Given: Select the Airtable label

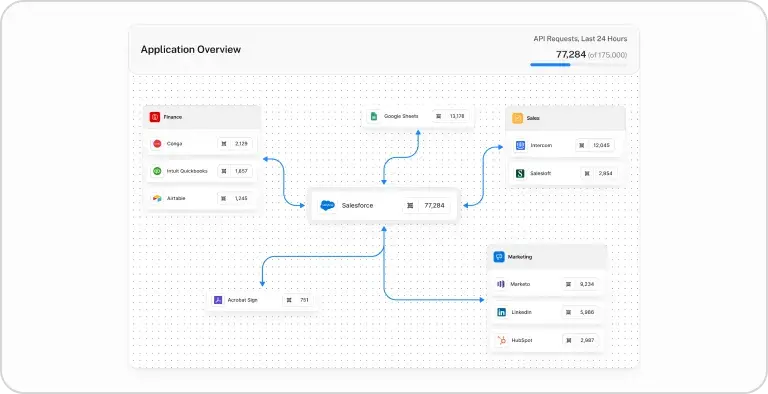Looking at the screenshot, I should 176,198.
